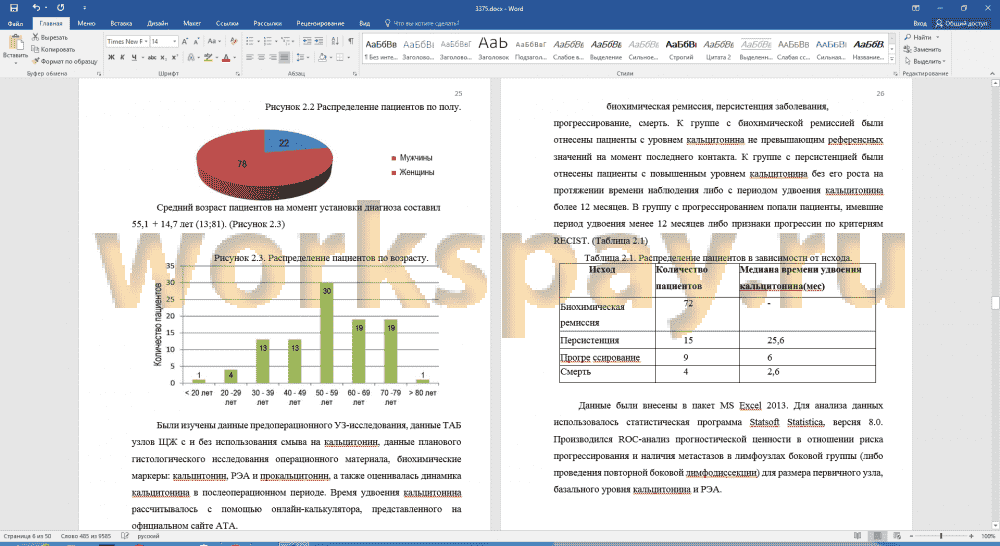The height and width of the screenshot is (546, 1000).
Task: Undo the last action
Action: pos(37,8)
